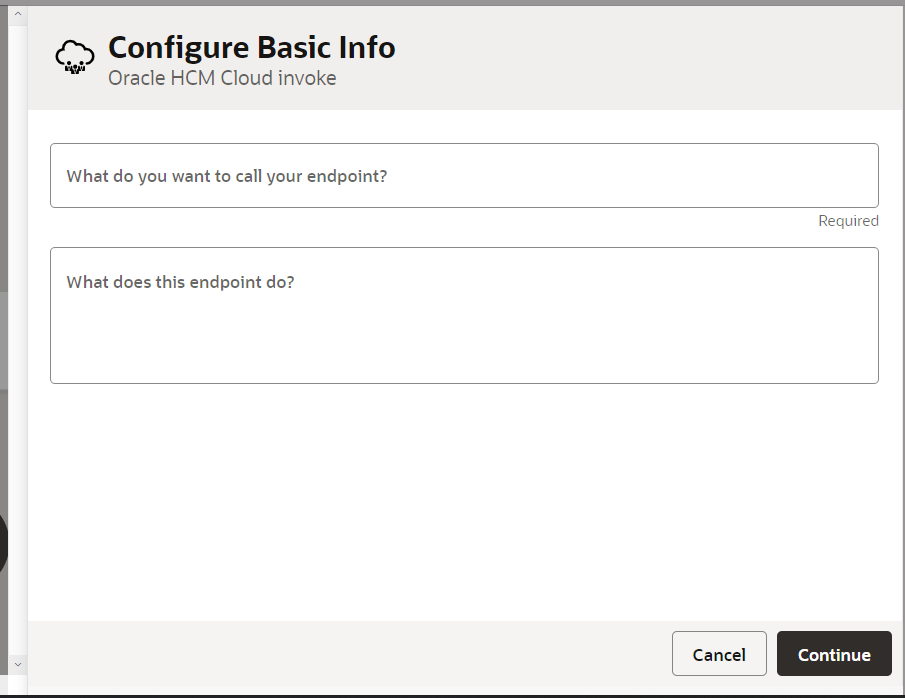Click the Oracle HCM Cloud adapter icon

[x=74, y=59]
